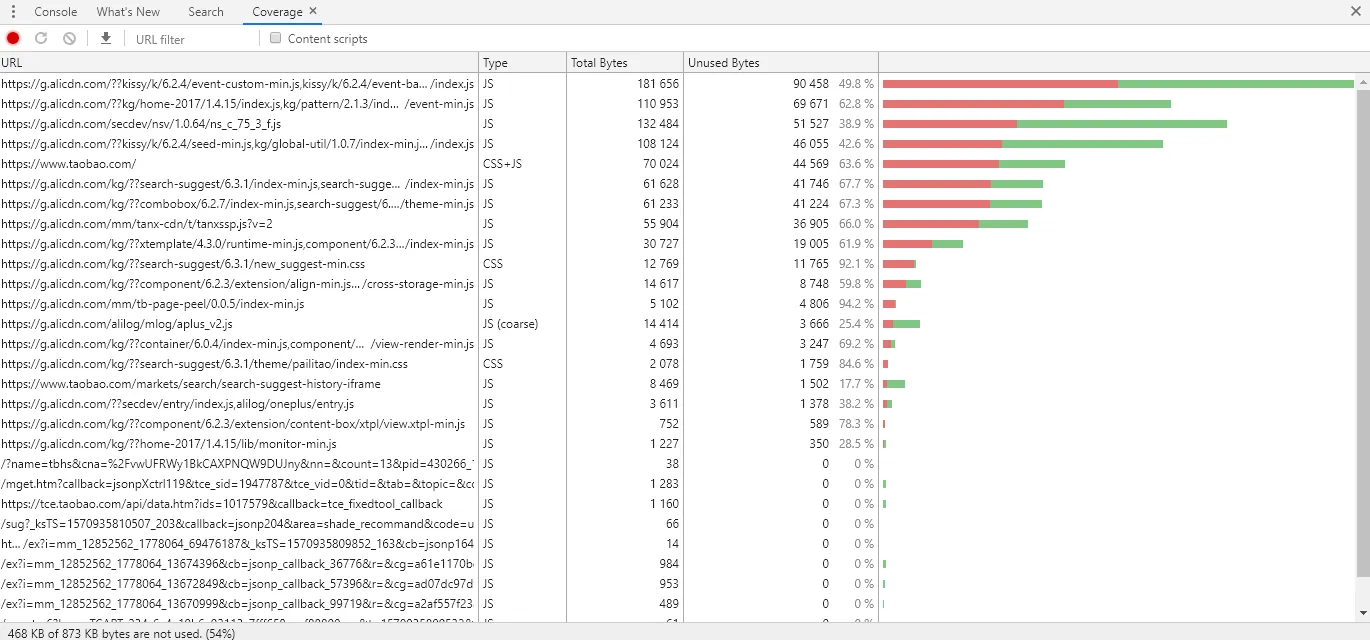Enable the Content scripts checkbox
The width and height of the screenshot is (1370, 640).
(x=276, y=38)
